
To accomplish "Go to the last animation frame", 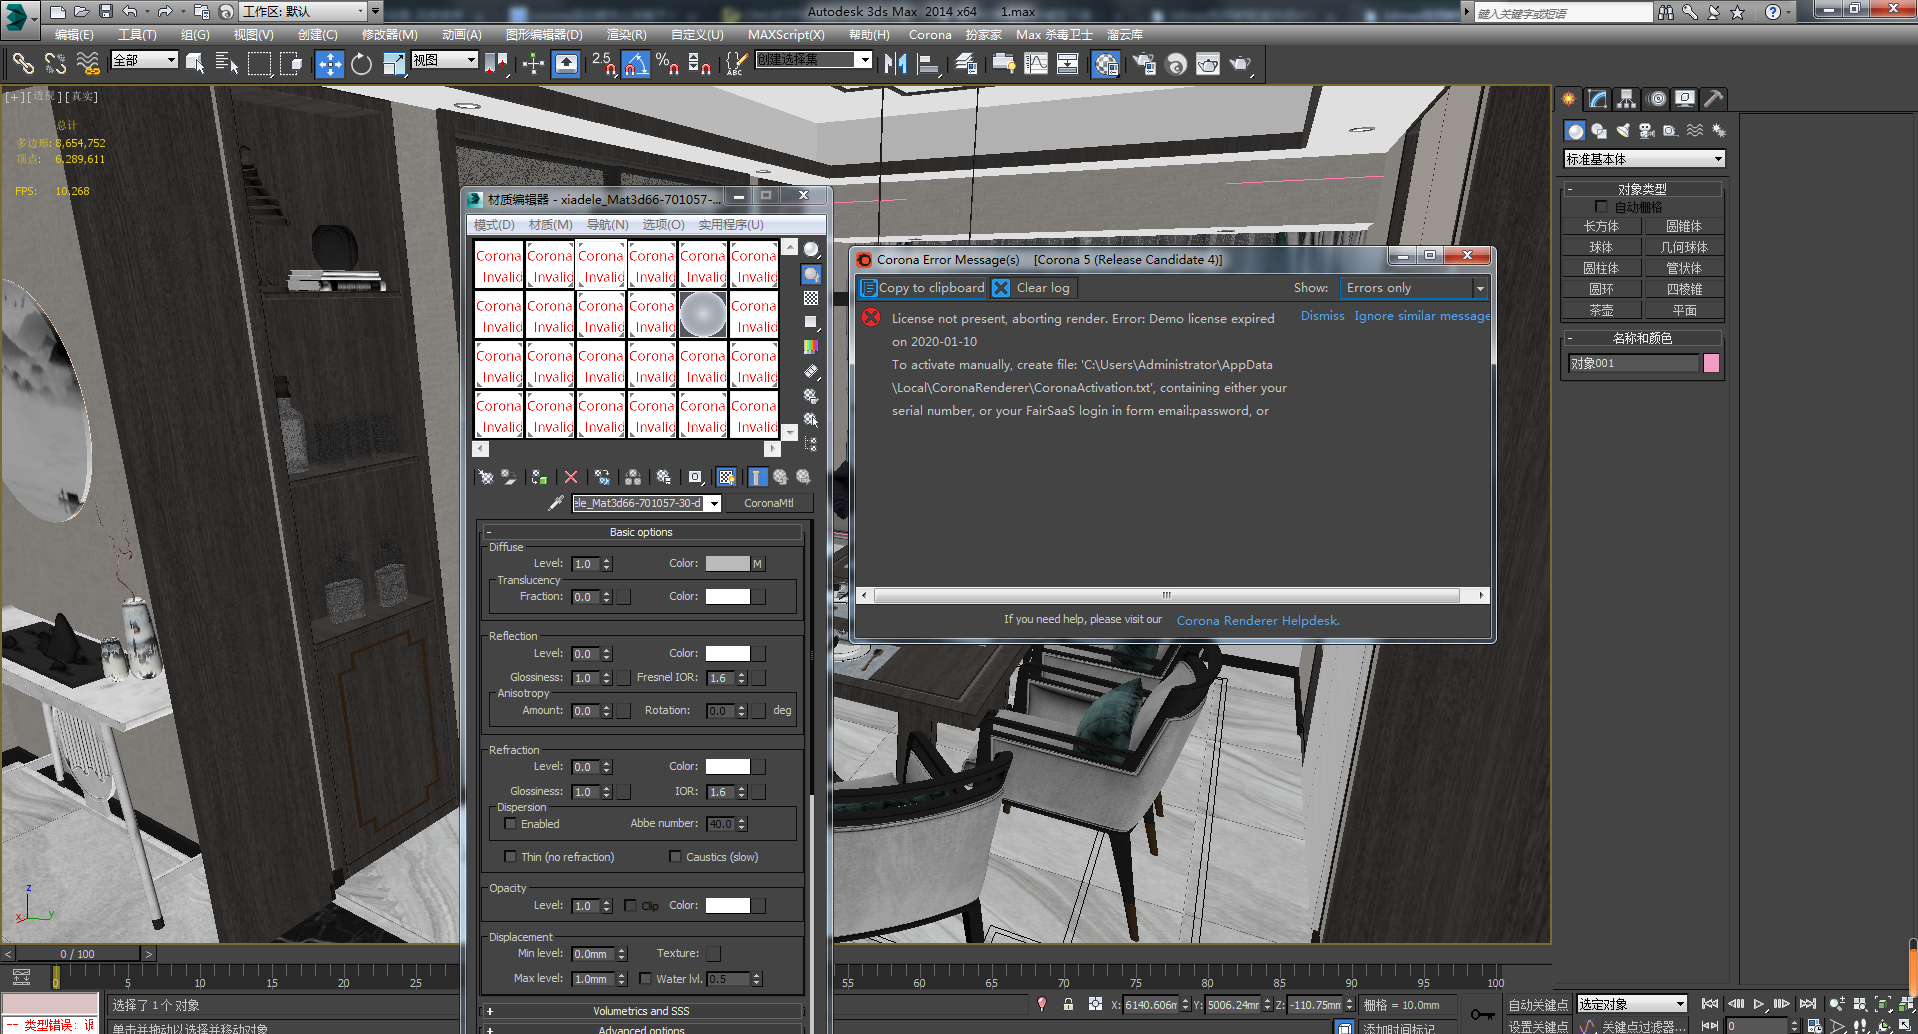I will pos(1807,1004).
